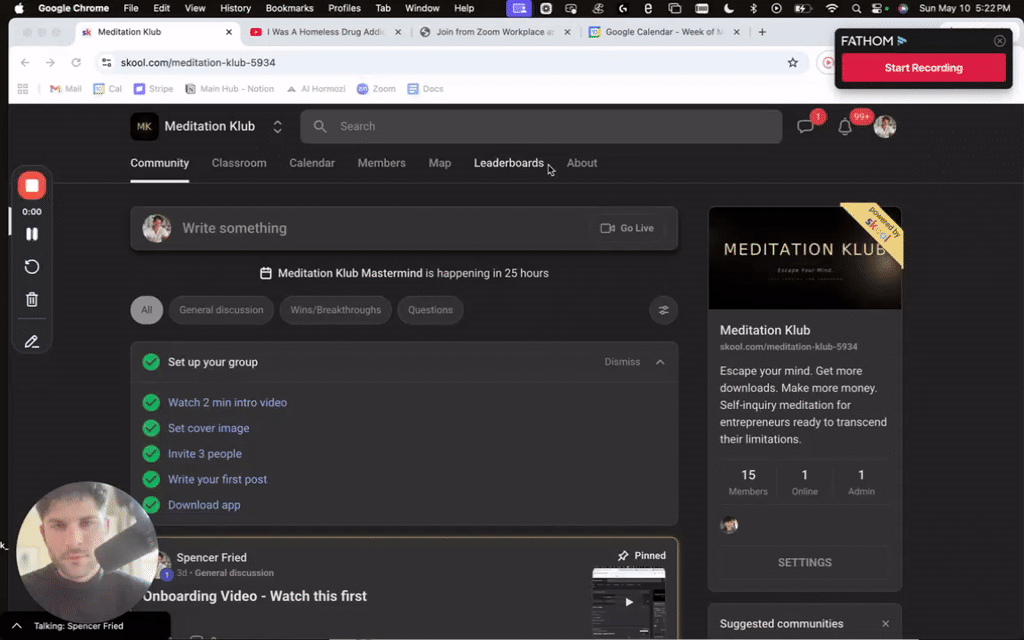Open the post filter settings icon
This screenshot has width=1024, height=640.
(x=664, y=310)
